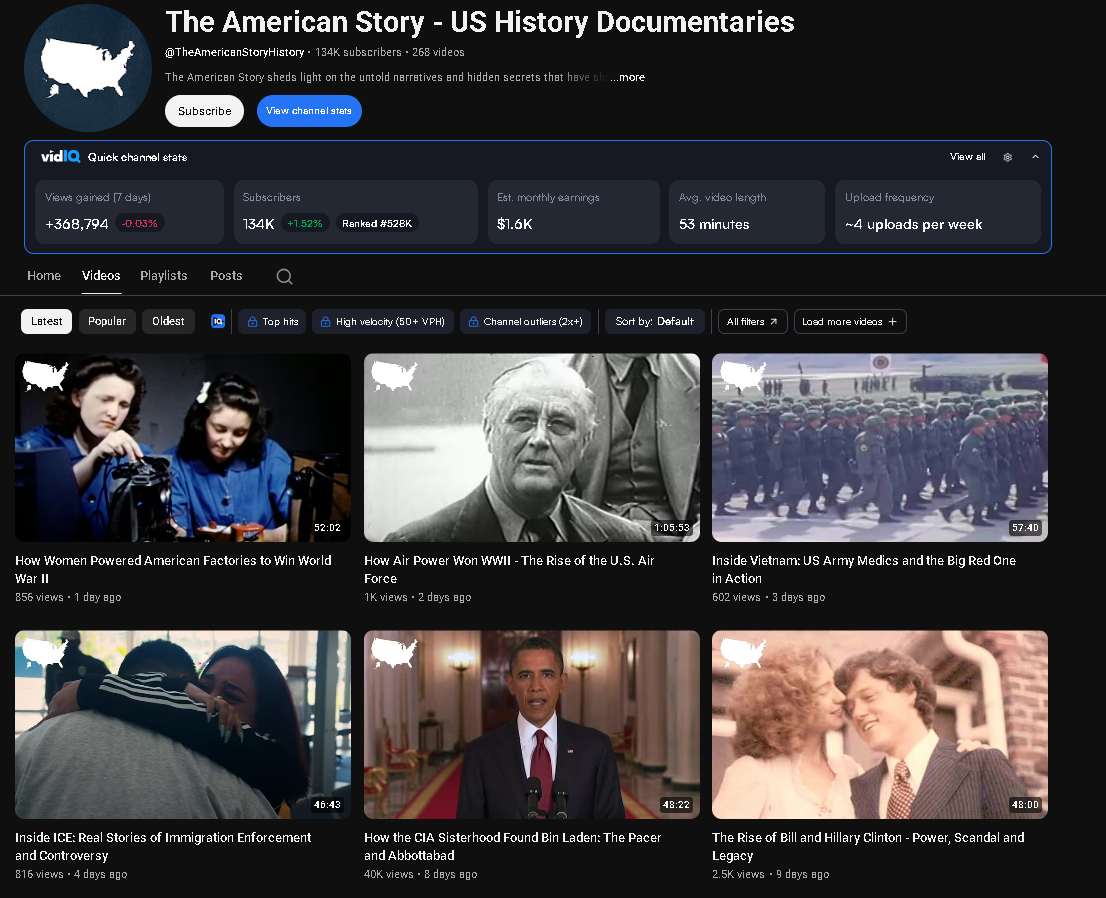Screen dimensions: 1106x898
Task: Go to the Home tab
Action: point(44,276)
